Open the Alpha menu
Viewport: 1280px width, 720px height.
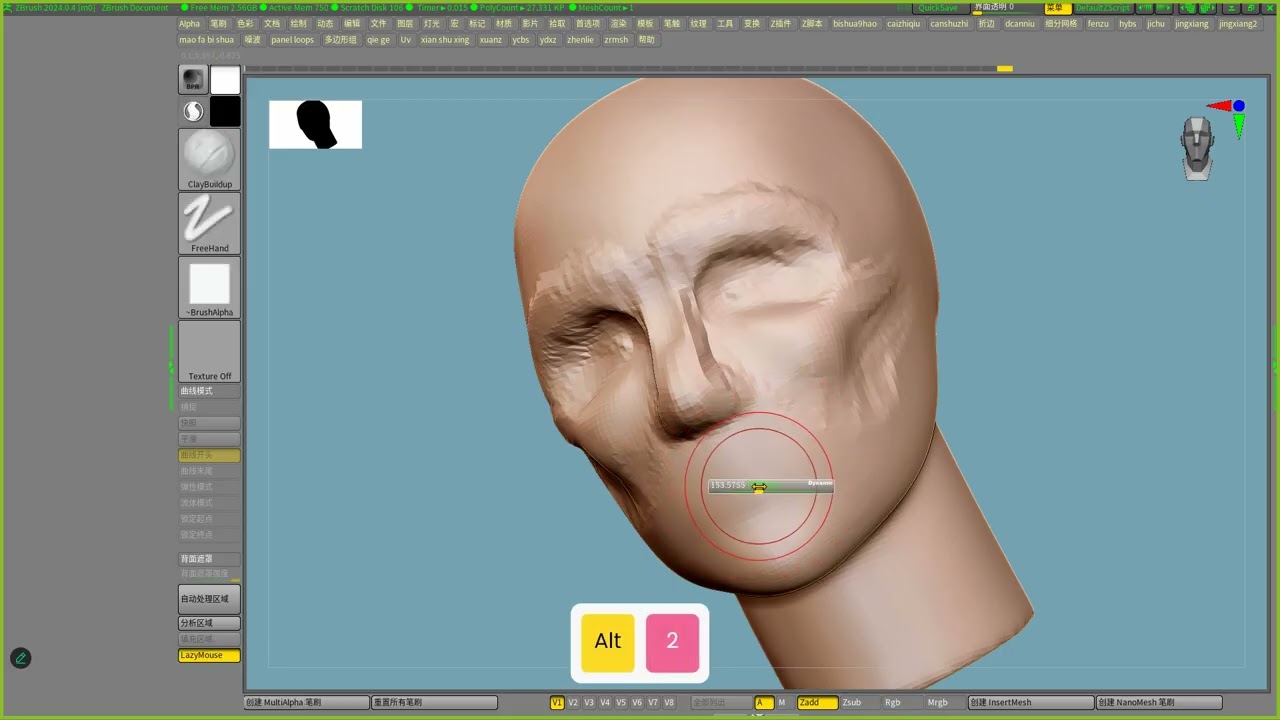189,24
